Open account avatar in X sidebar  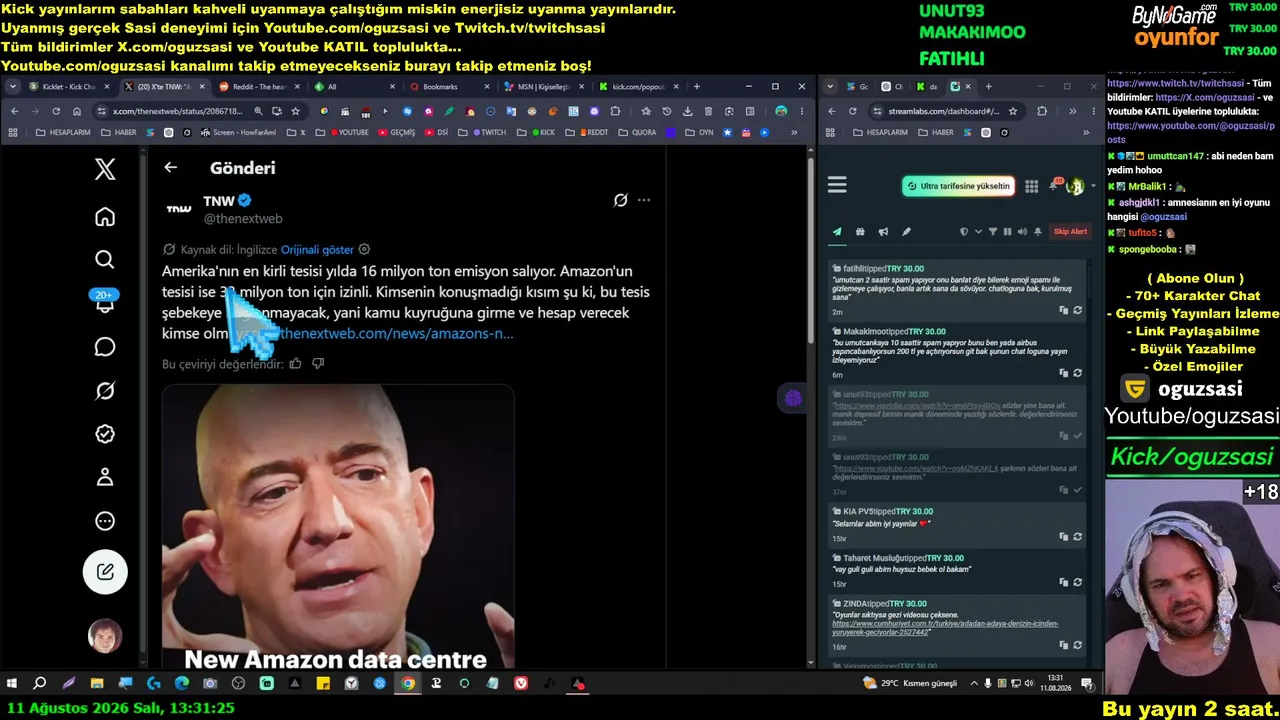tap(105, 636)
